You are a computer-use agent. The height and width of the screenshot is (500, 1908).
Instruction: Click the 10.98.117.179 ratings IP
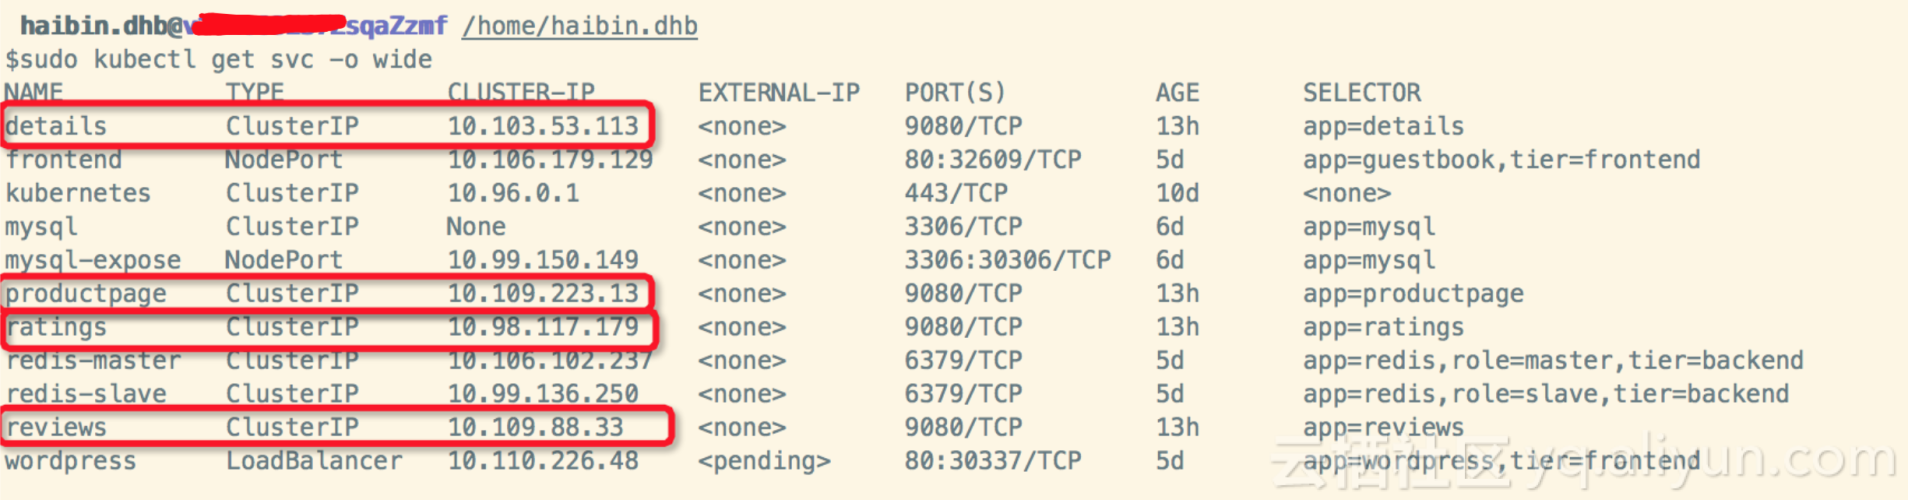point(542,327)
